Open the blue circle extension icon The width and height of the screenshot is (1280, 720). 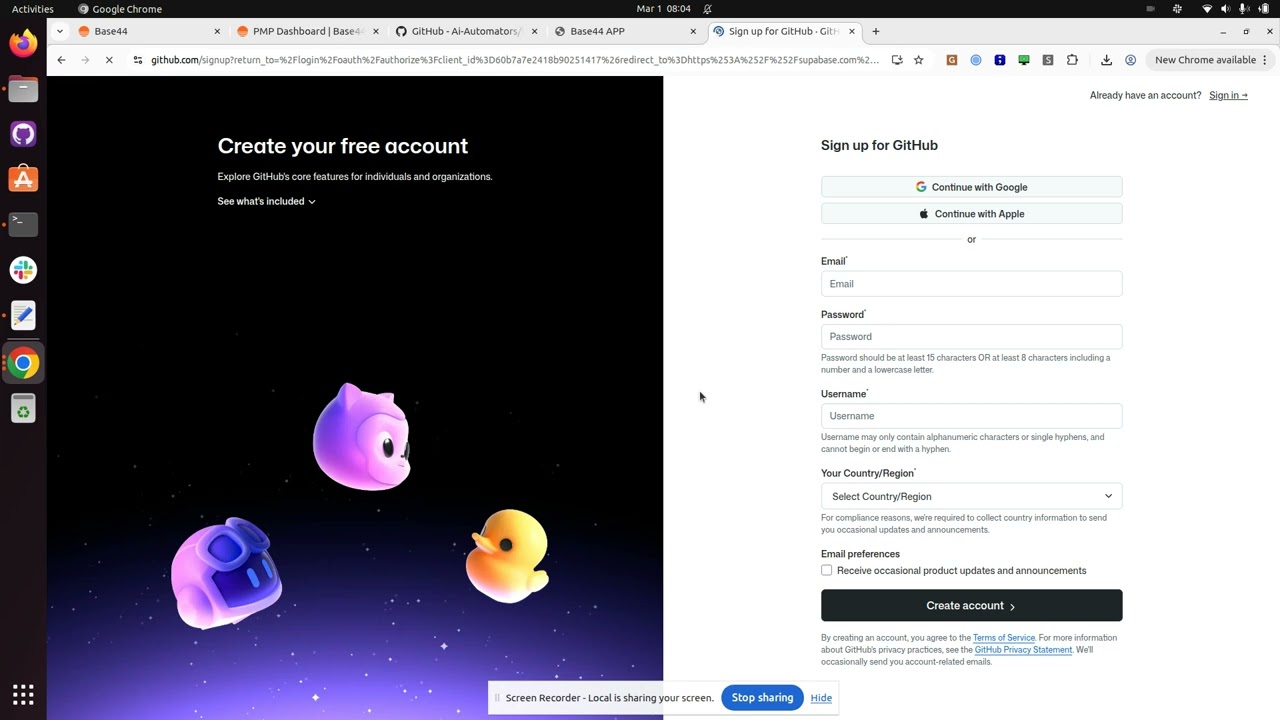[x=976, y=60]
